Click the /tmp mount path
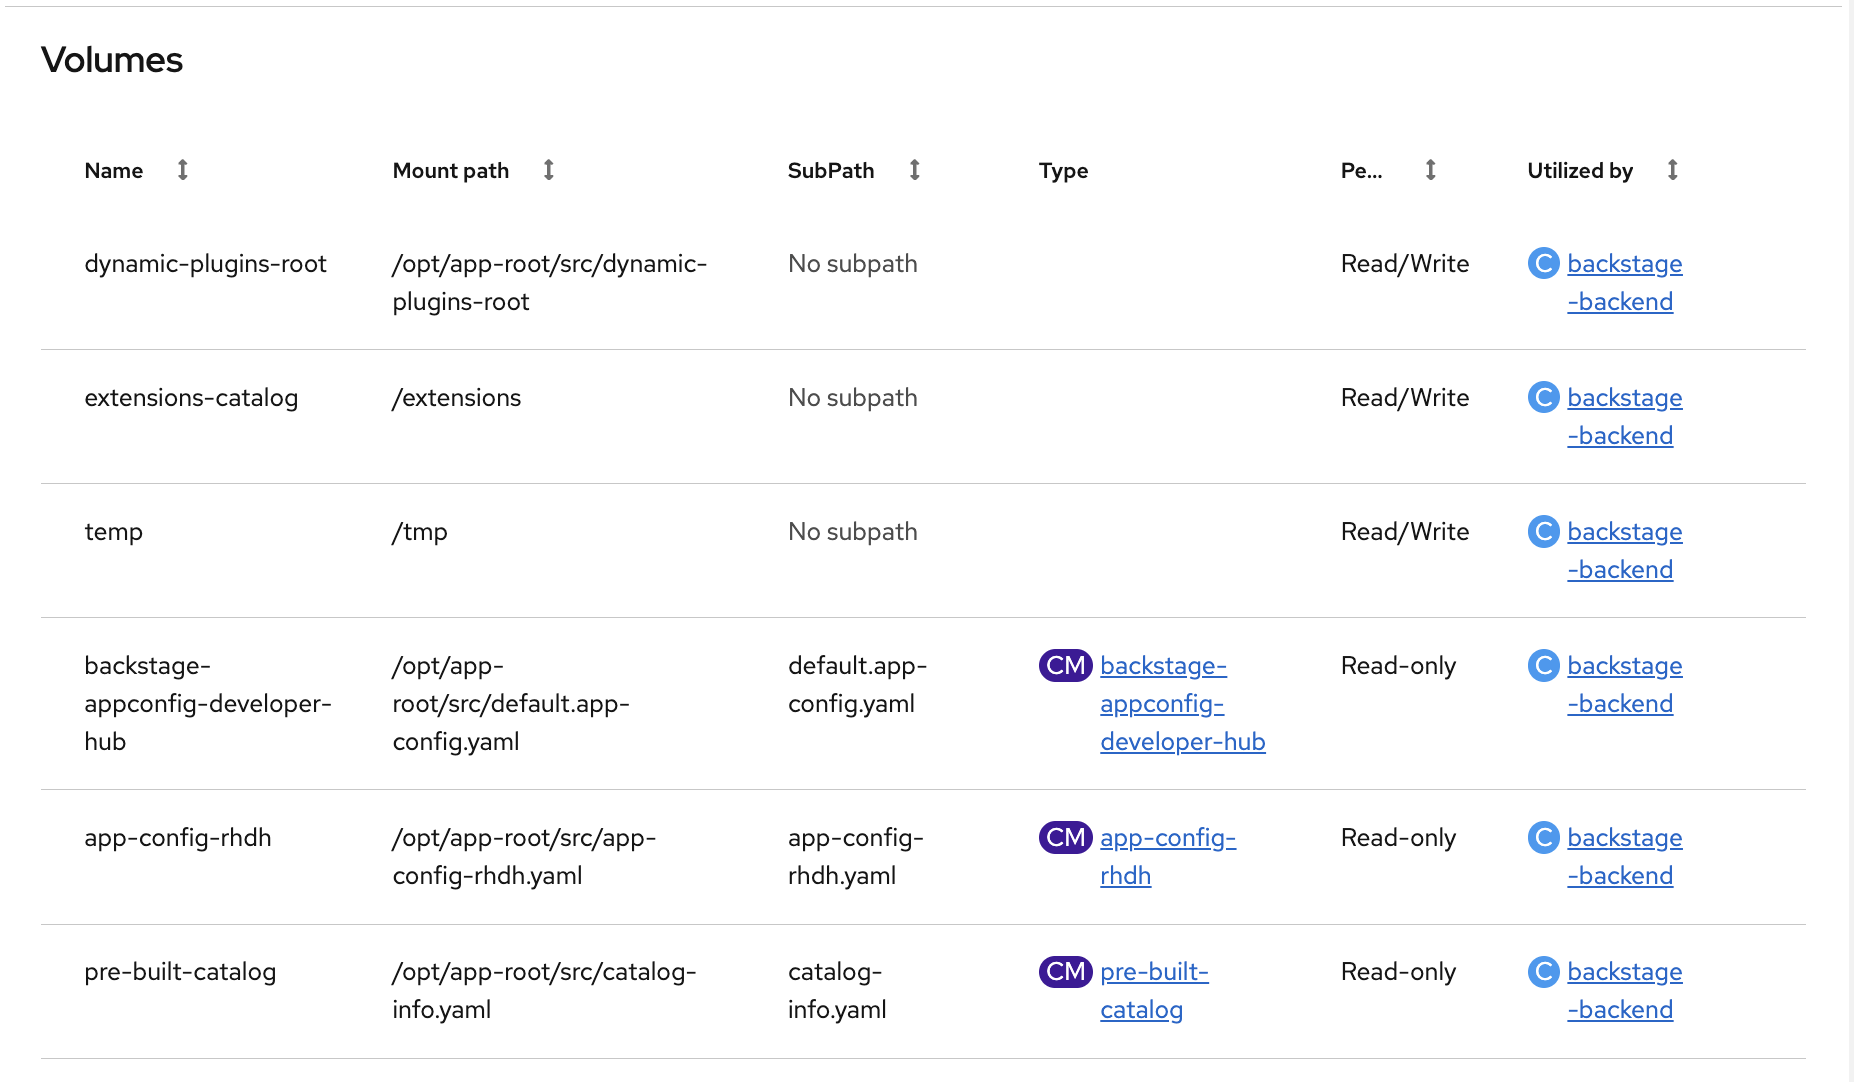 (420, 532)
